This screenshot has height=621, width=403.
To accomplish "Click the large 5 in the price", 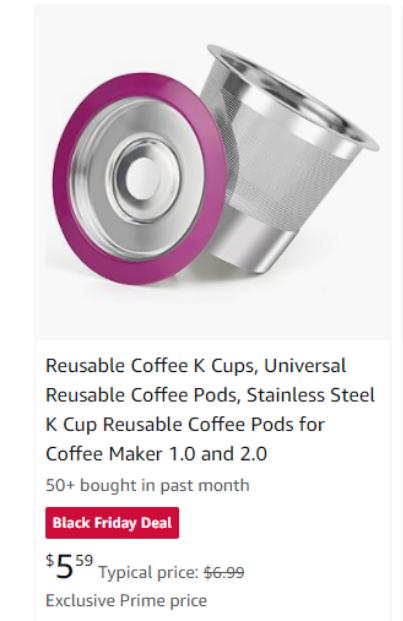I will click(65, 567).
